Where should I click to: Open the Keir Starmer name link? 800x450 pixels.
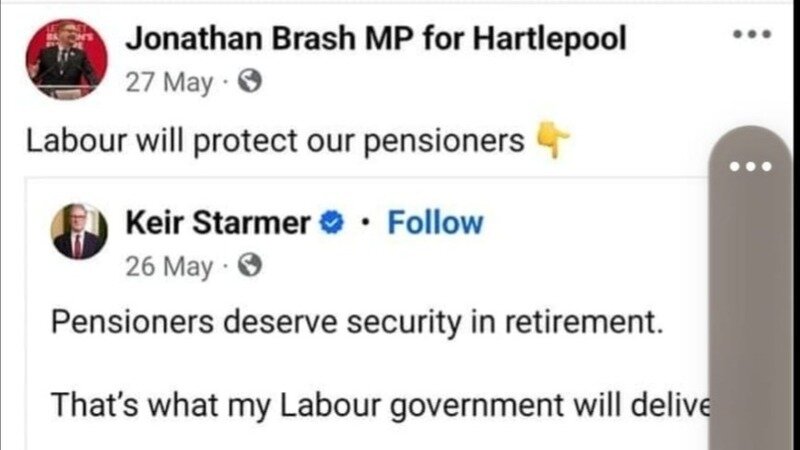coord(217,222)
